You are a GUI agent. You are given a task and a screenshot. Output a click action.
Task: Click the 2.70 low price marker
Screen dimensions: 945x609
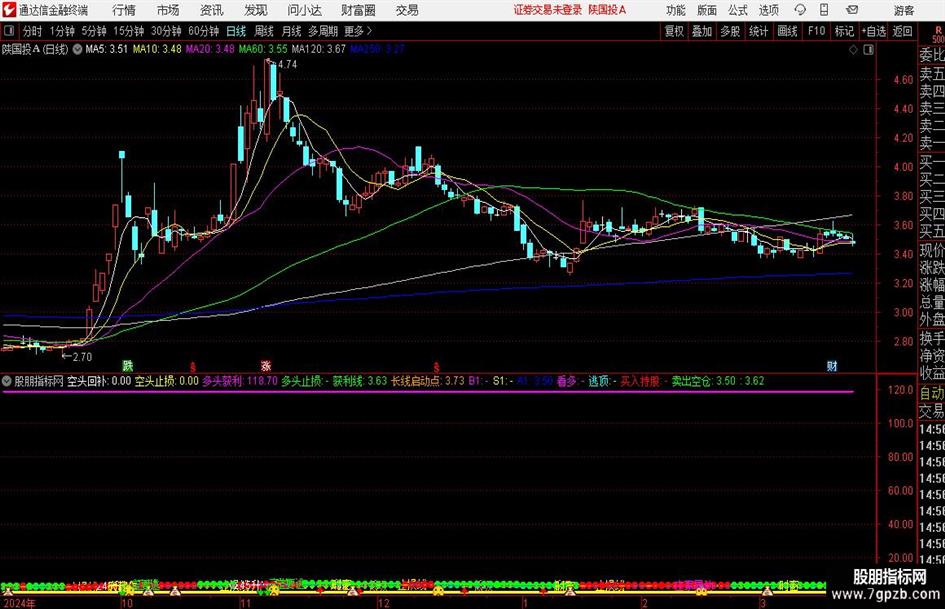pos(82,357)
